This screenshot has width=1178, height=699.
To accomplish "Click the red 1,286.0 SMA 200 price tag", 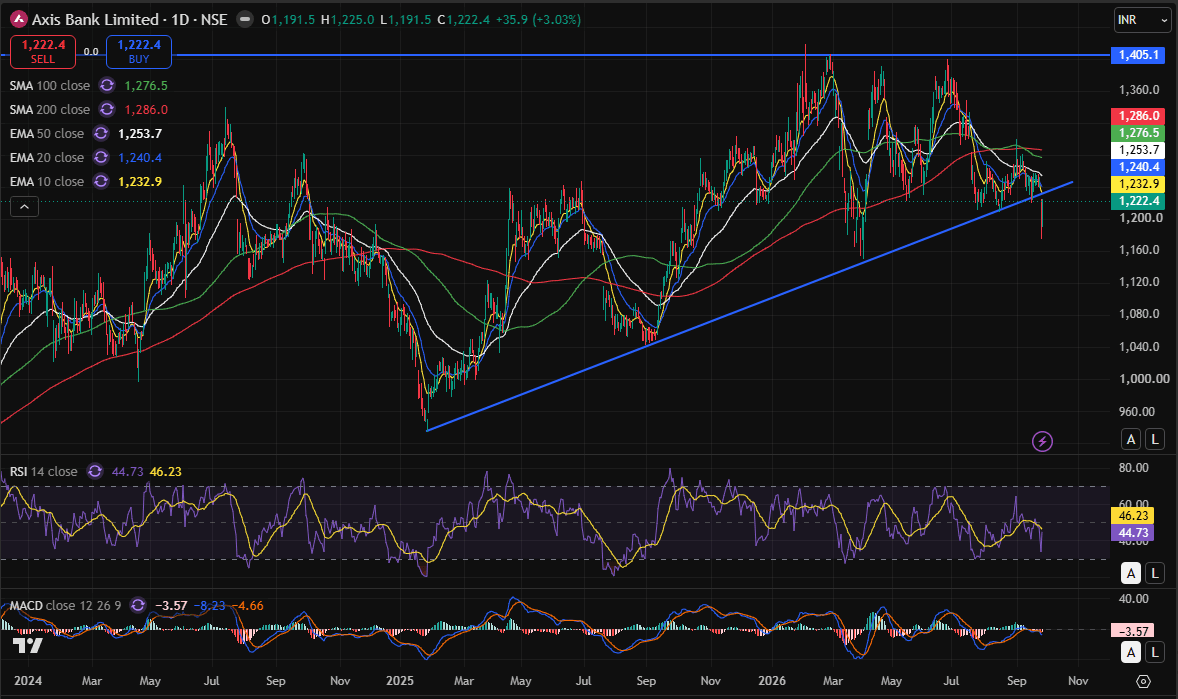I will coord(1137,116).
